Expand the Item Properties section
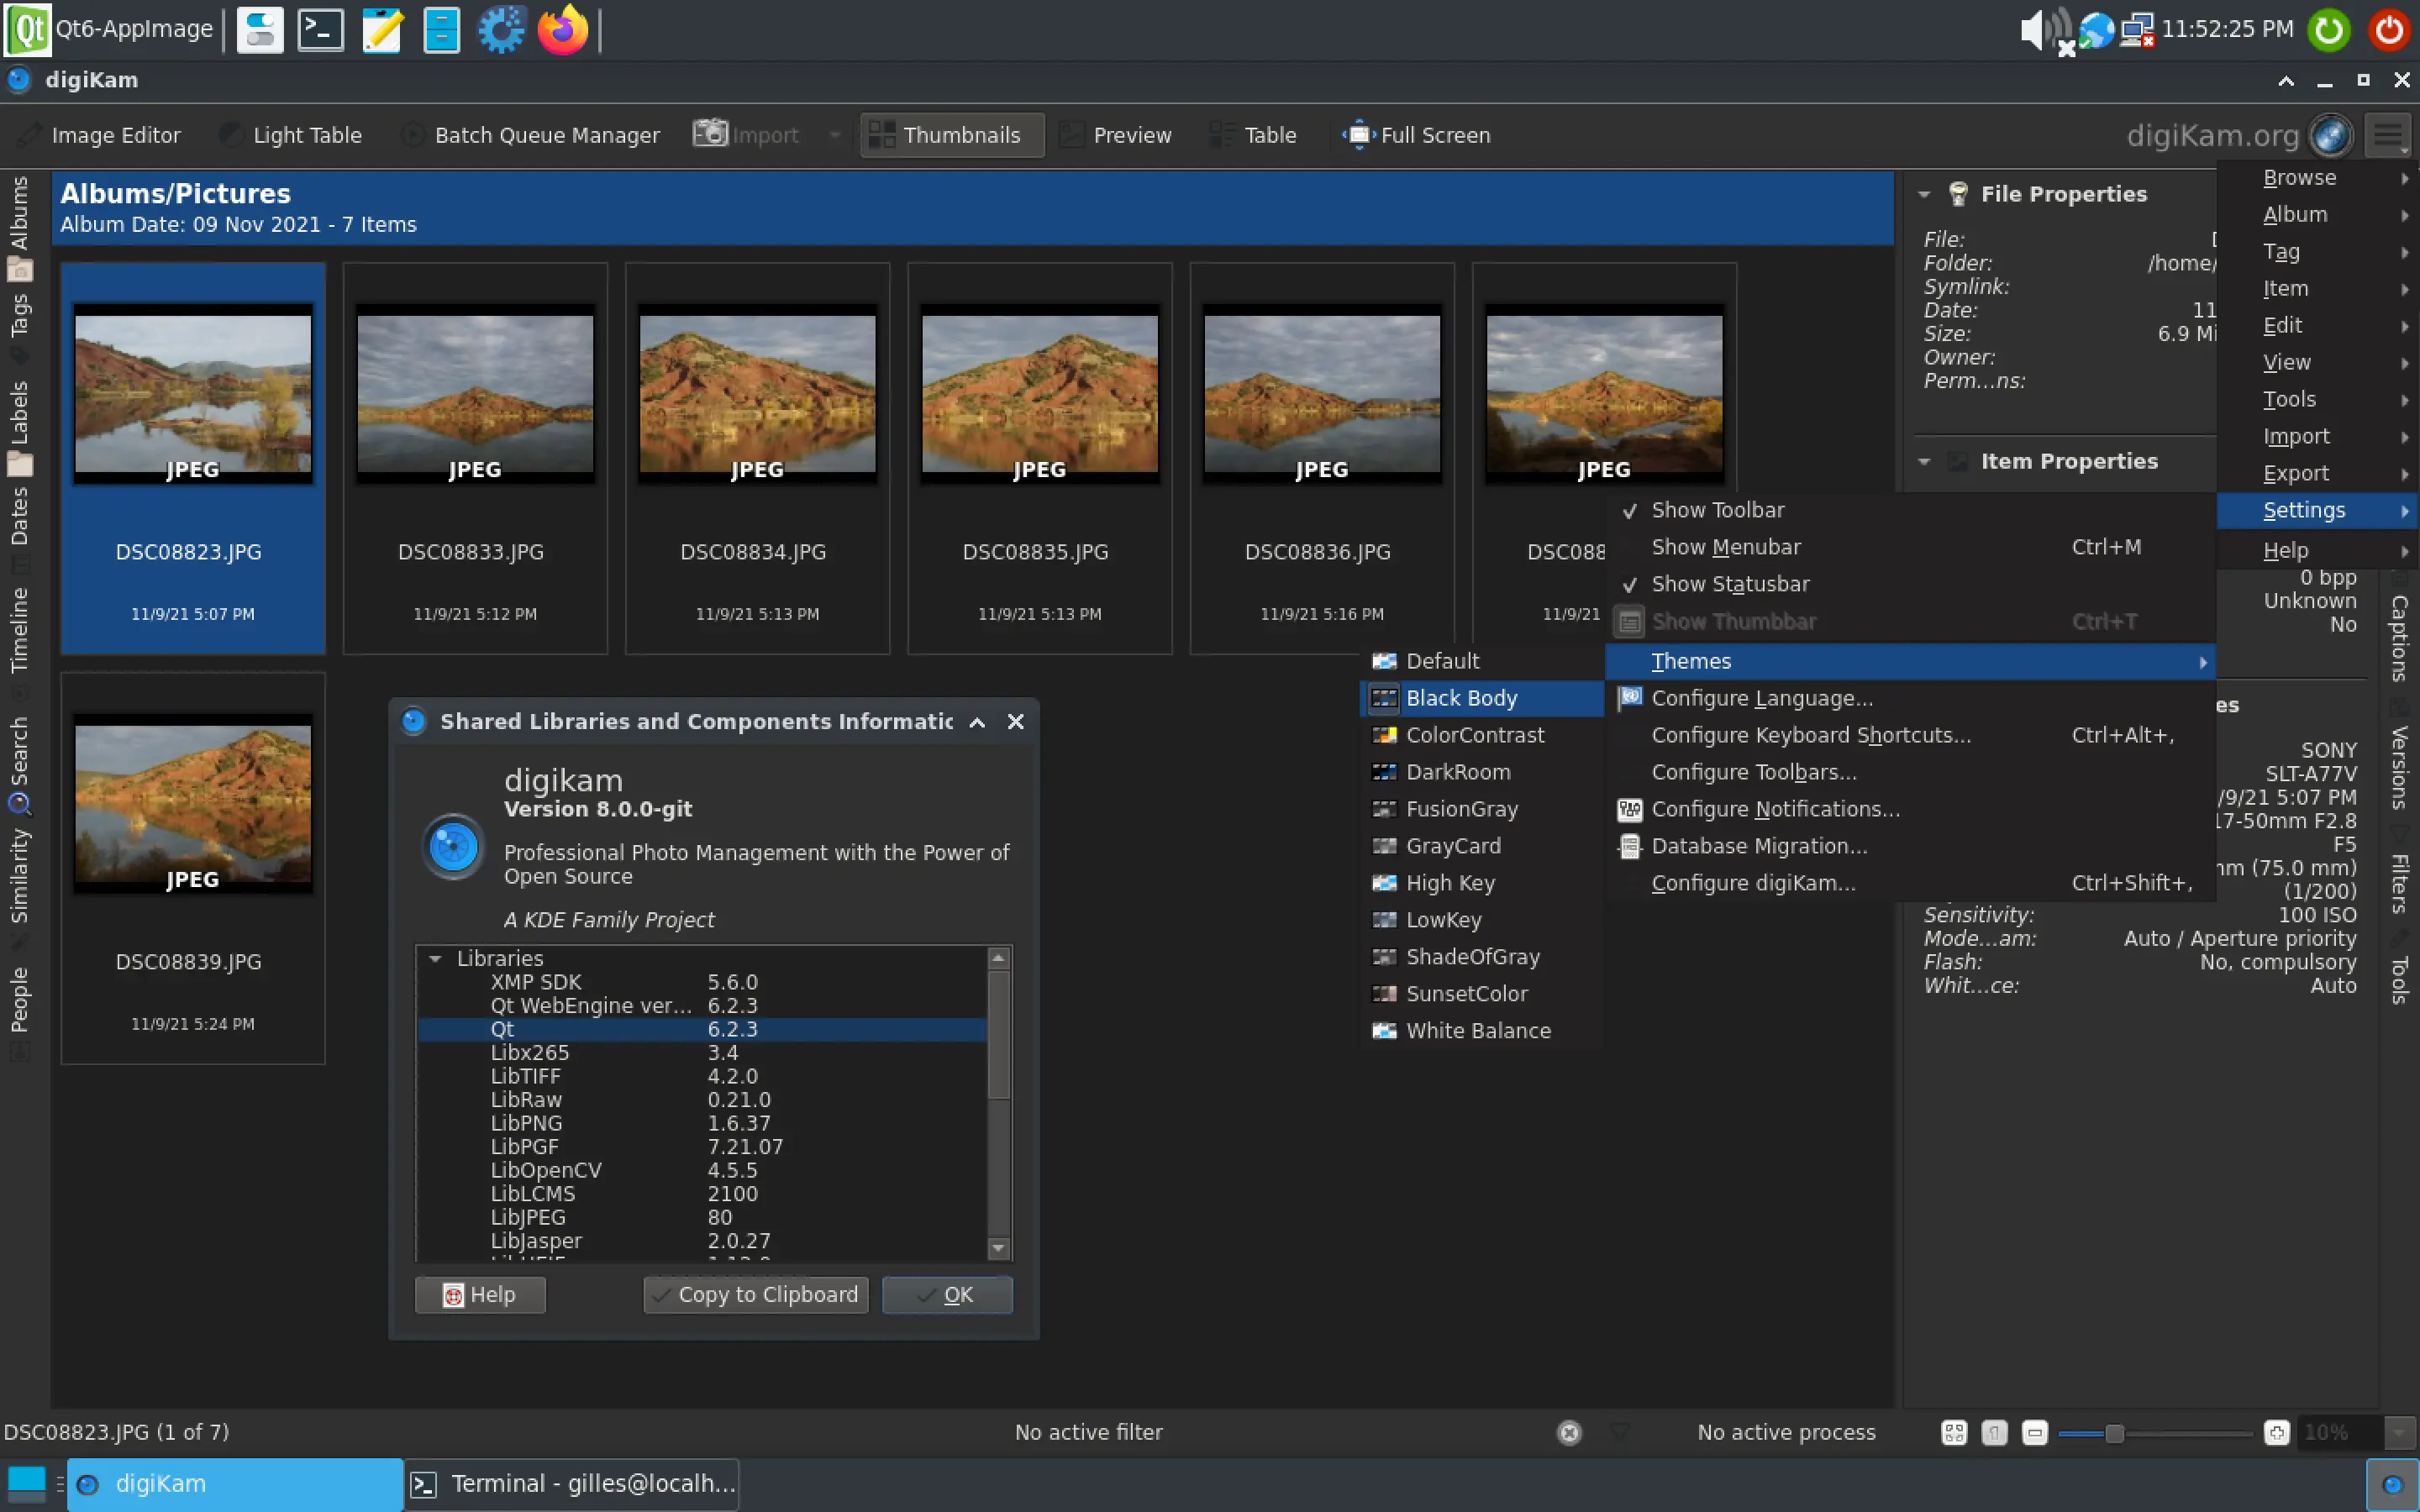Viewport: 2420px width, 1512px height. click(1926, 461)
